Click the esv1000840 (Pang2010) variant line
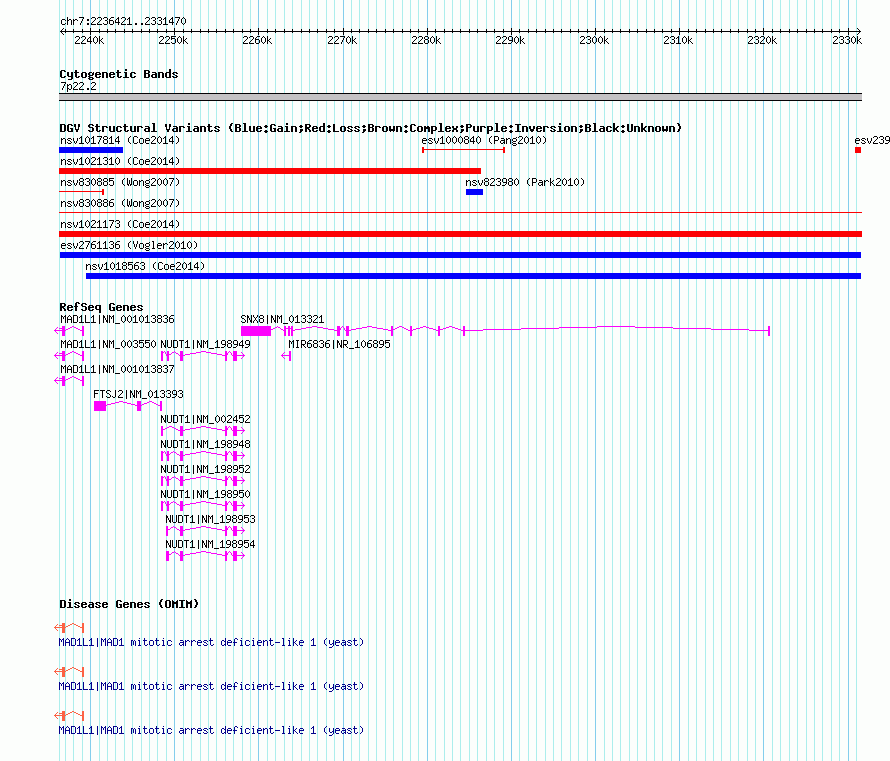 click(463, 150)
